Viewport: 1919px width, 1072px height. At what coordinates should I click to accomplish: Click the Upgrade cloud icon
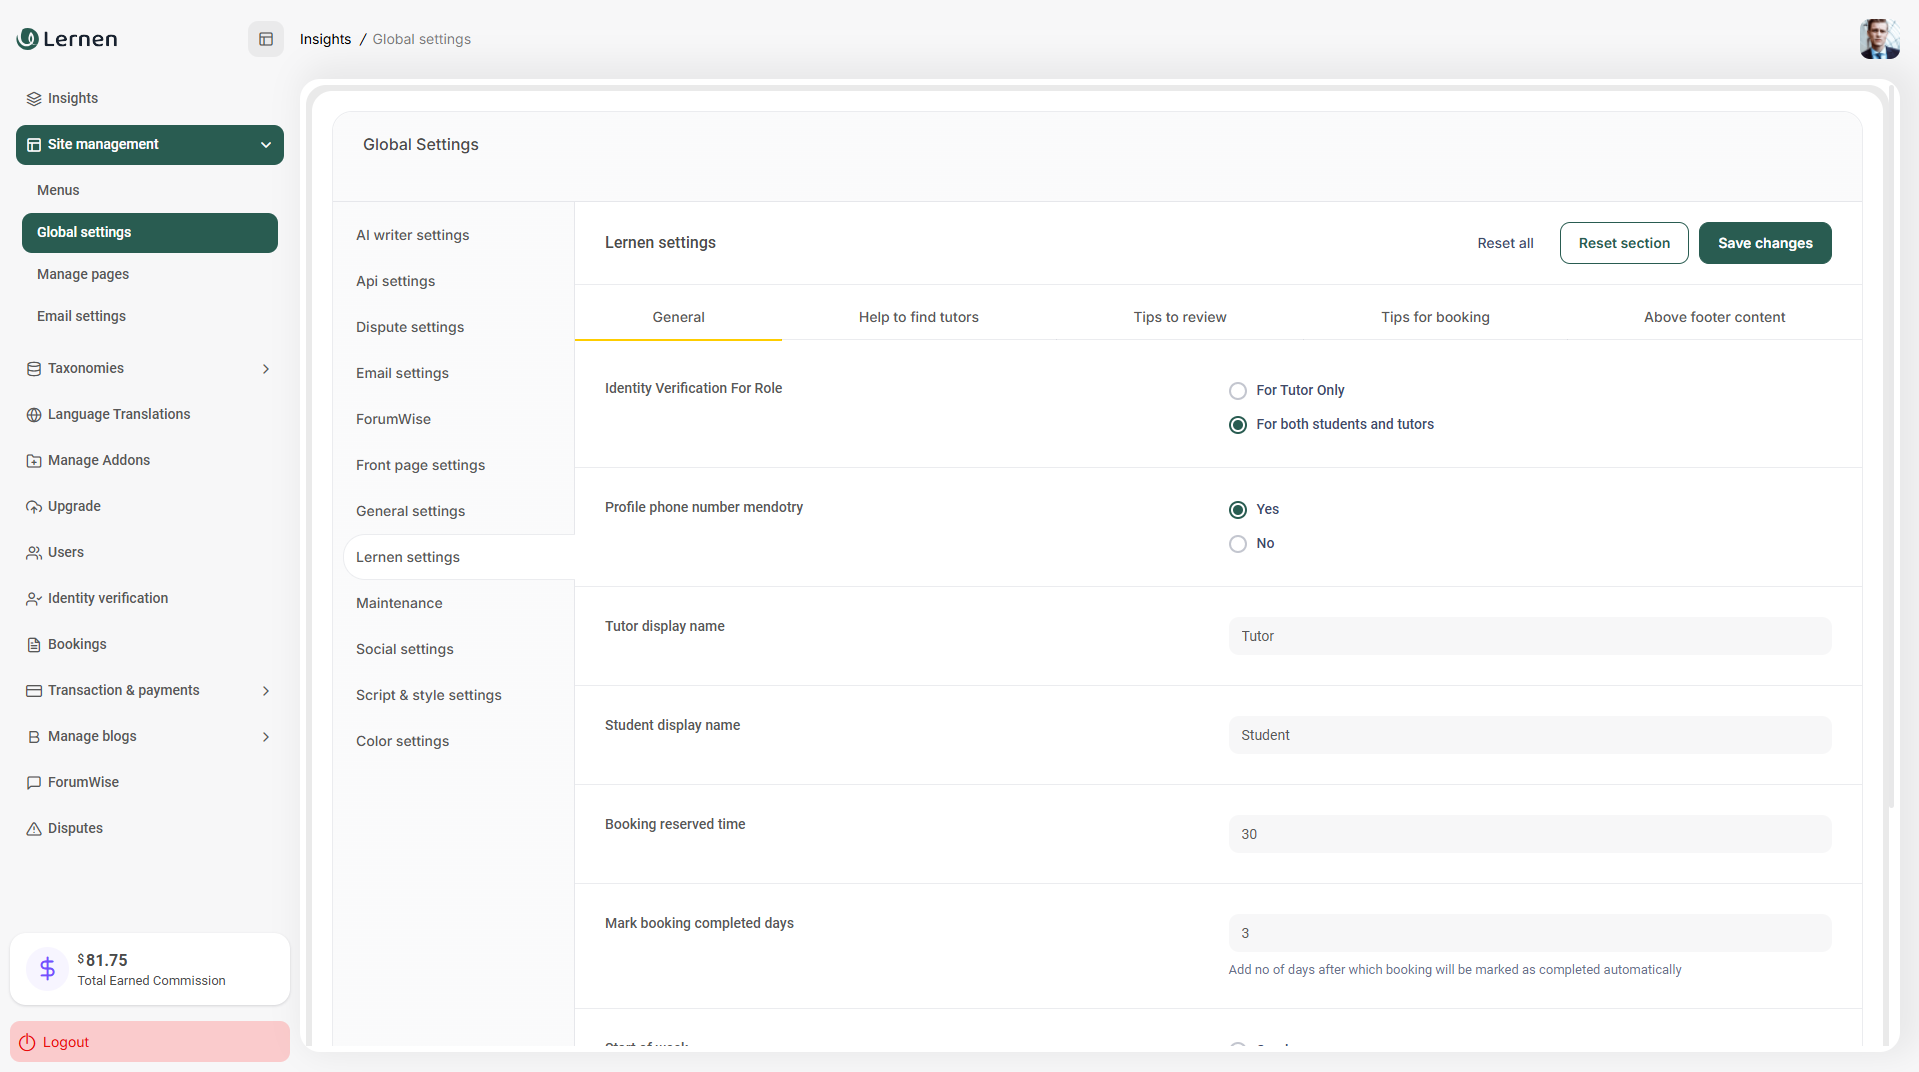coord(34,507)
